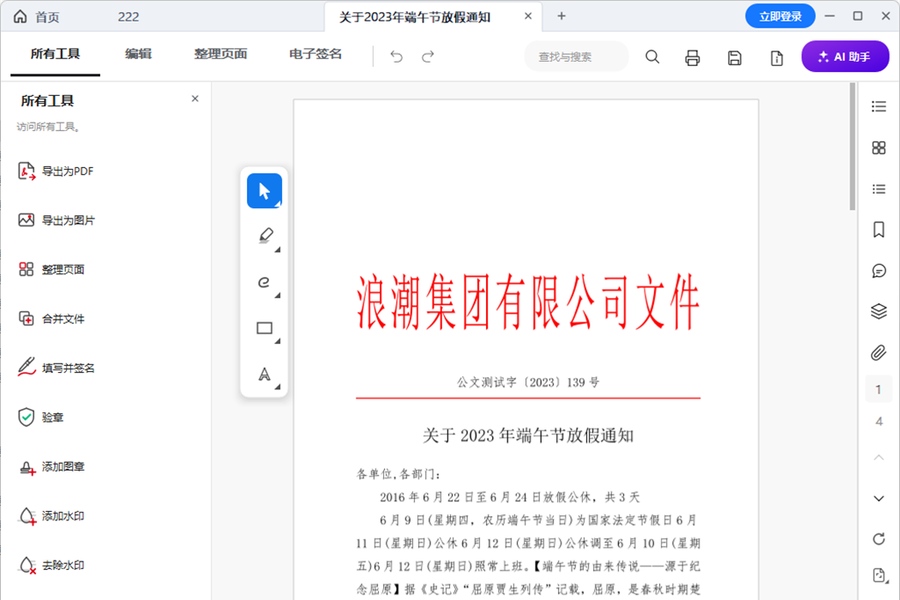Viewport: 900px width, 600px height.
Task: Choose 导出为图片 tool
Action: click(x=56, y=220)
